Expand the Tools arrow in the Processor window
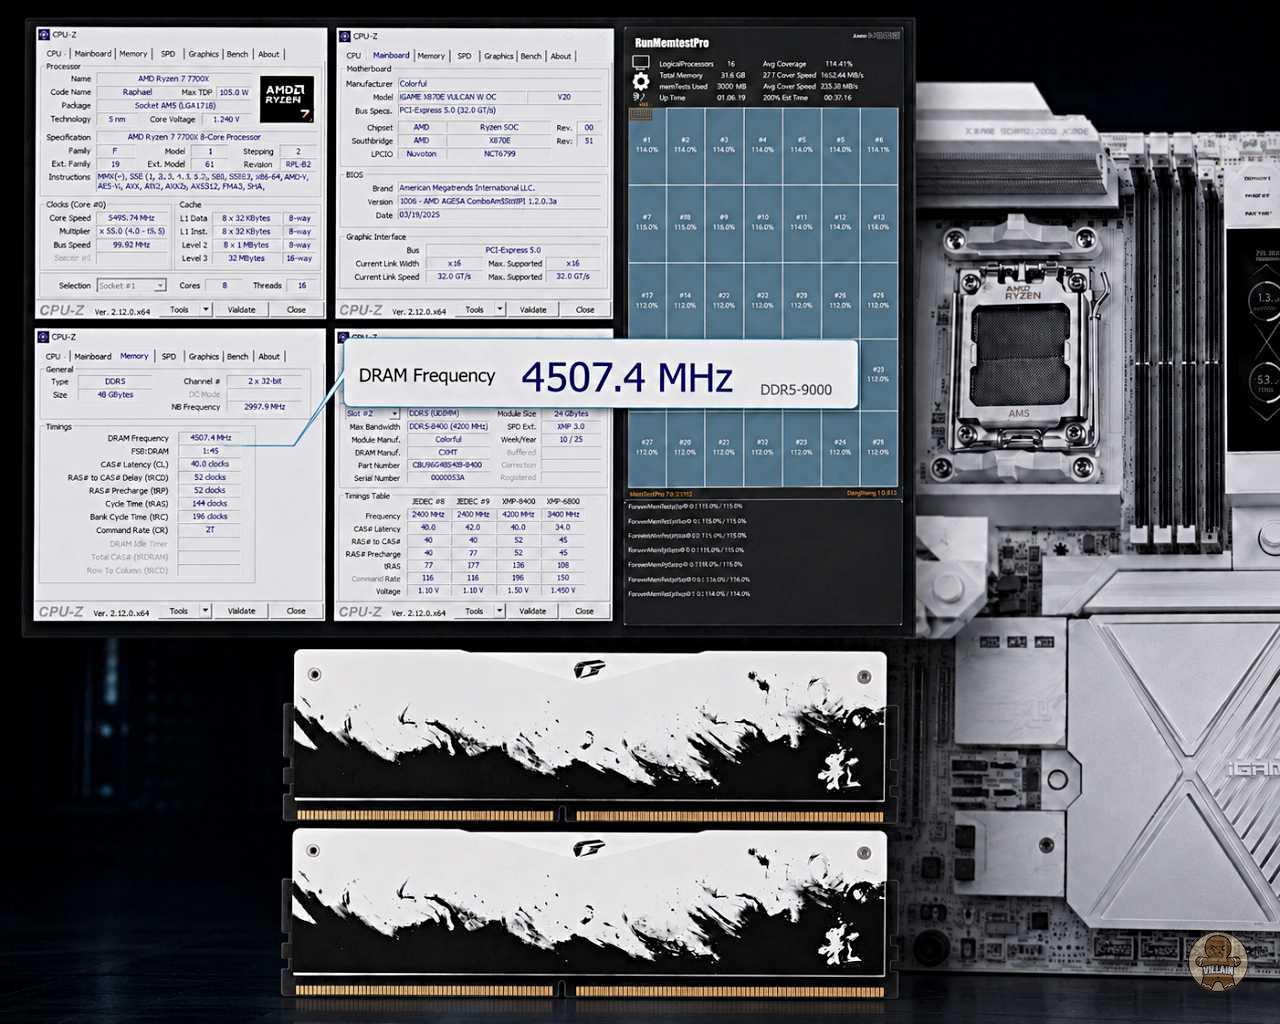Screen dimensions: 1280x1024 (x=206, y=310)
